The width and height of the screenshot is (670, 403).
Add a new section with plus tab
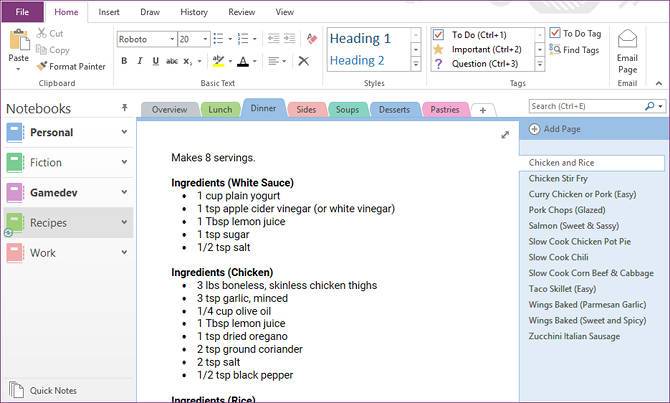(x=483, y=110)
